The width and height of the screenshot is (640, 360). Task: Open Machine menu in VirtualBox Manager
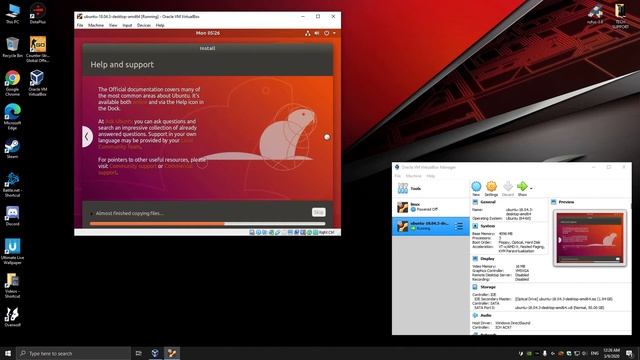pos(413,176)
